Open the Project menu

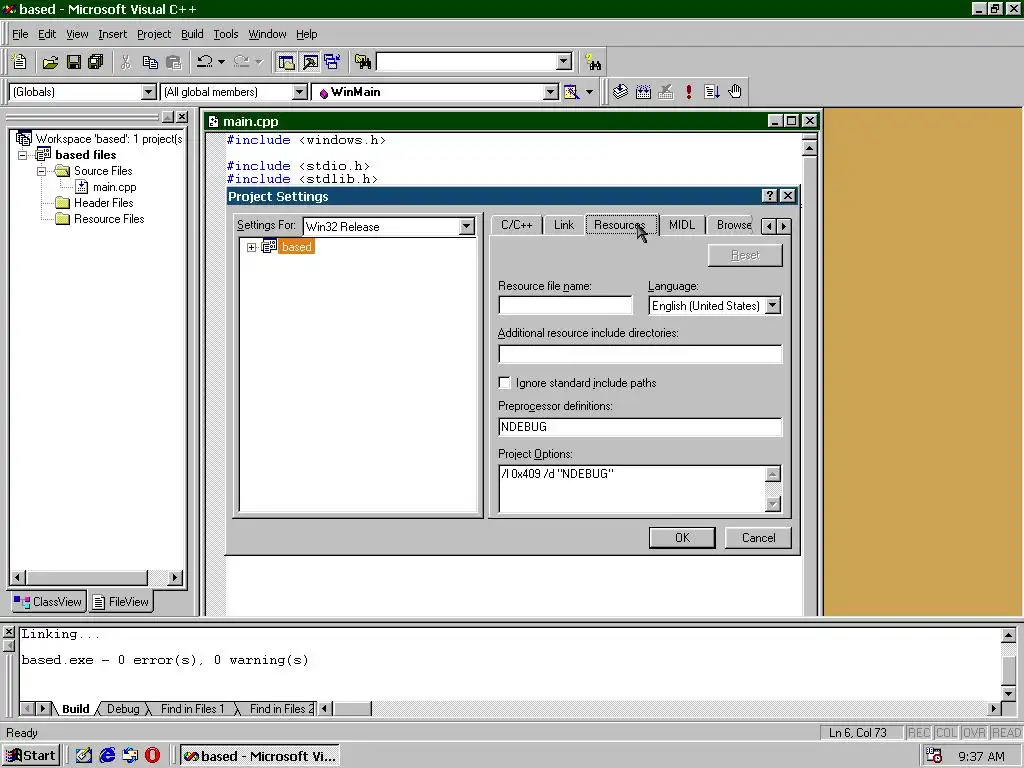coord(154,34)
